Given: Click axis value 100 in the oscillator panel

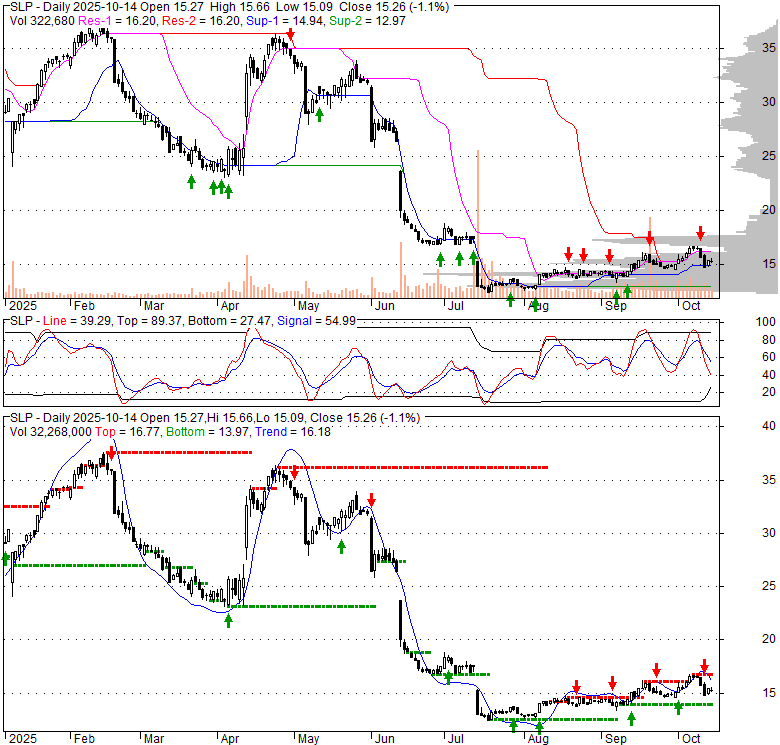Looking at the screenshot, I should [x=766, y=322].
